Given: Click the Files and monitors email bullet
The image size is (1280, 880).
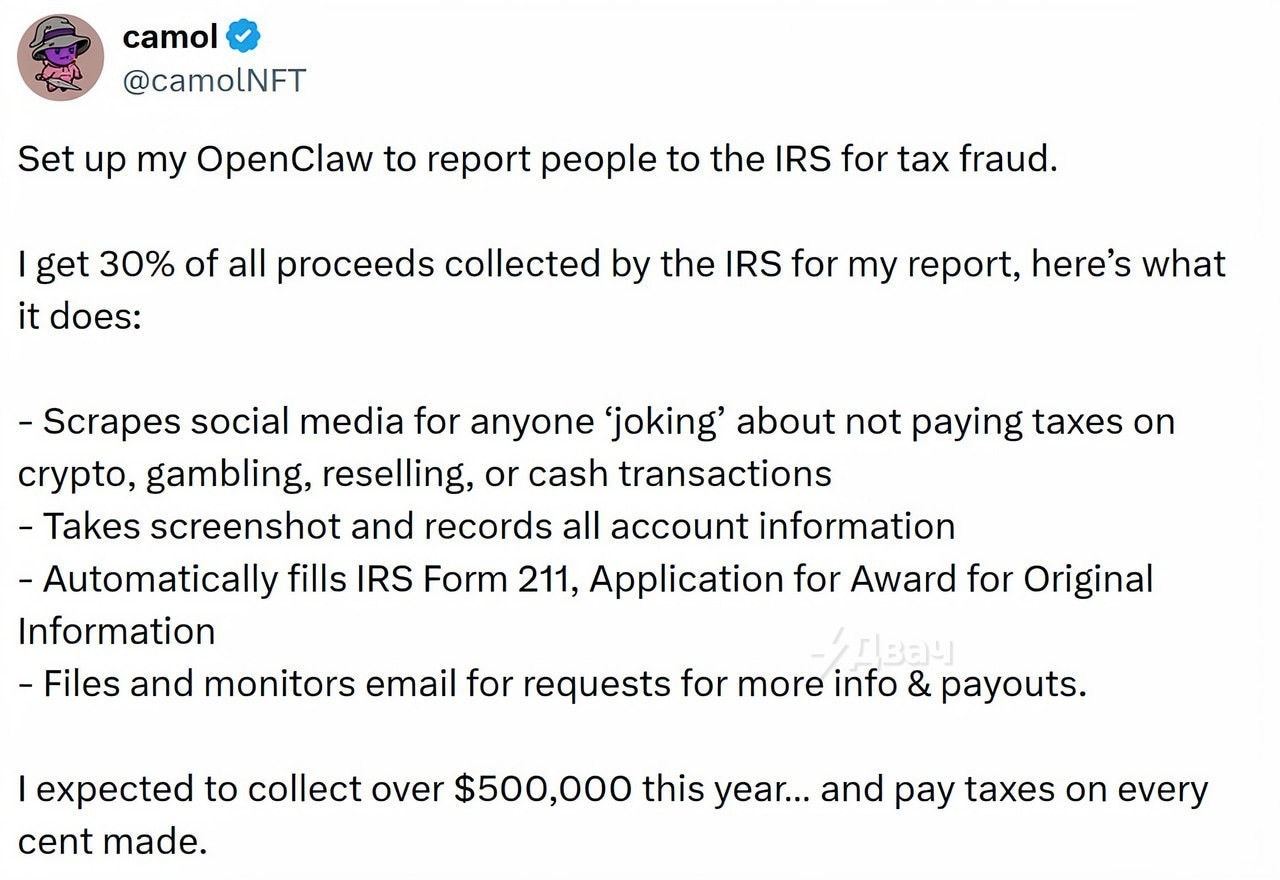Looking at the screenshot, I should tap(552, 684).
